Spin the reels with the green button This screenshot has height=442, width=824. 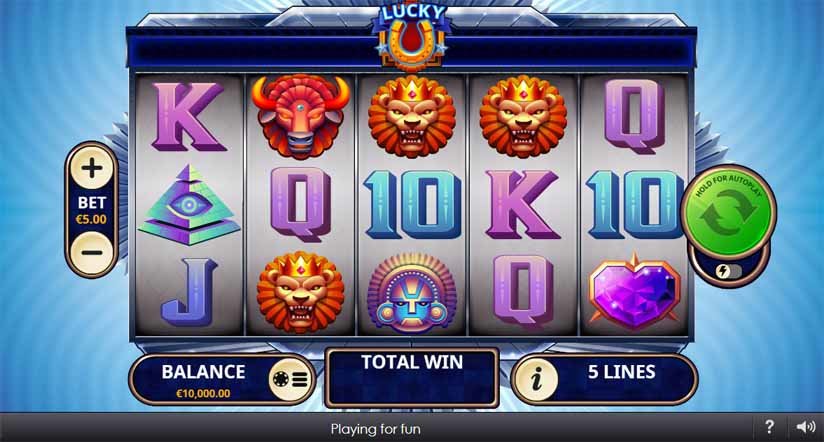point(728,211)
